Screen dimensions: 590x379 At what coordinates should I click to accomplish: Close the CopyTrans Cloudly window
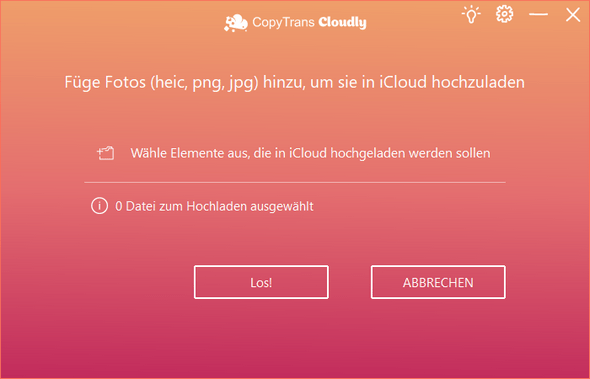[573, 15]
